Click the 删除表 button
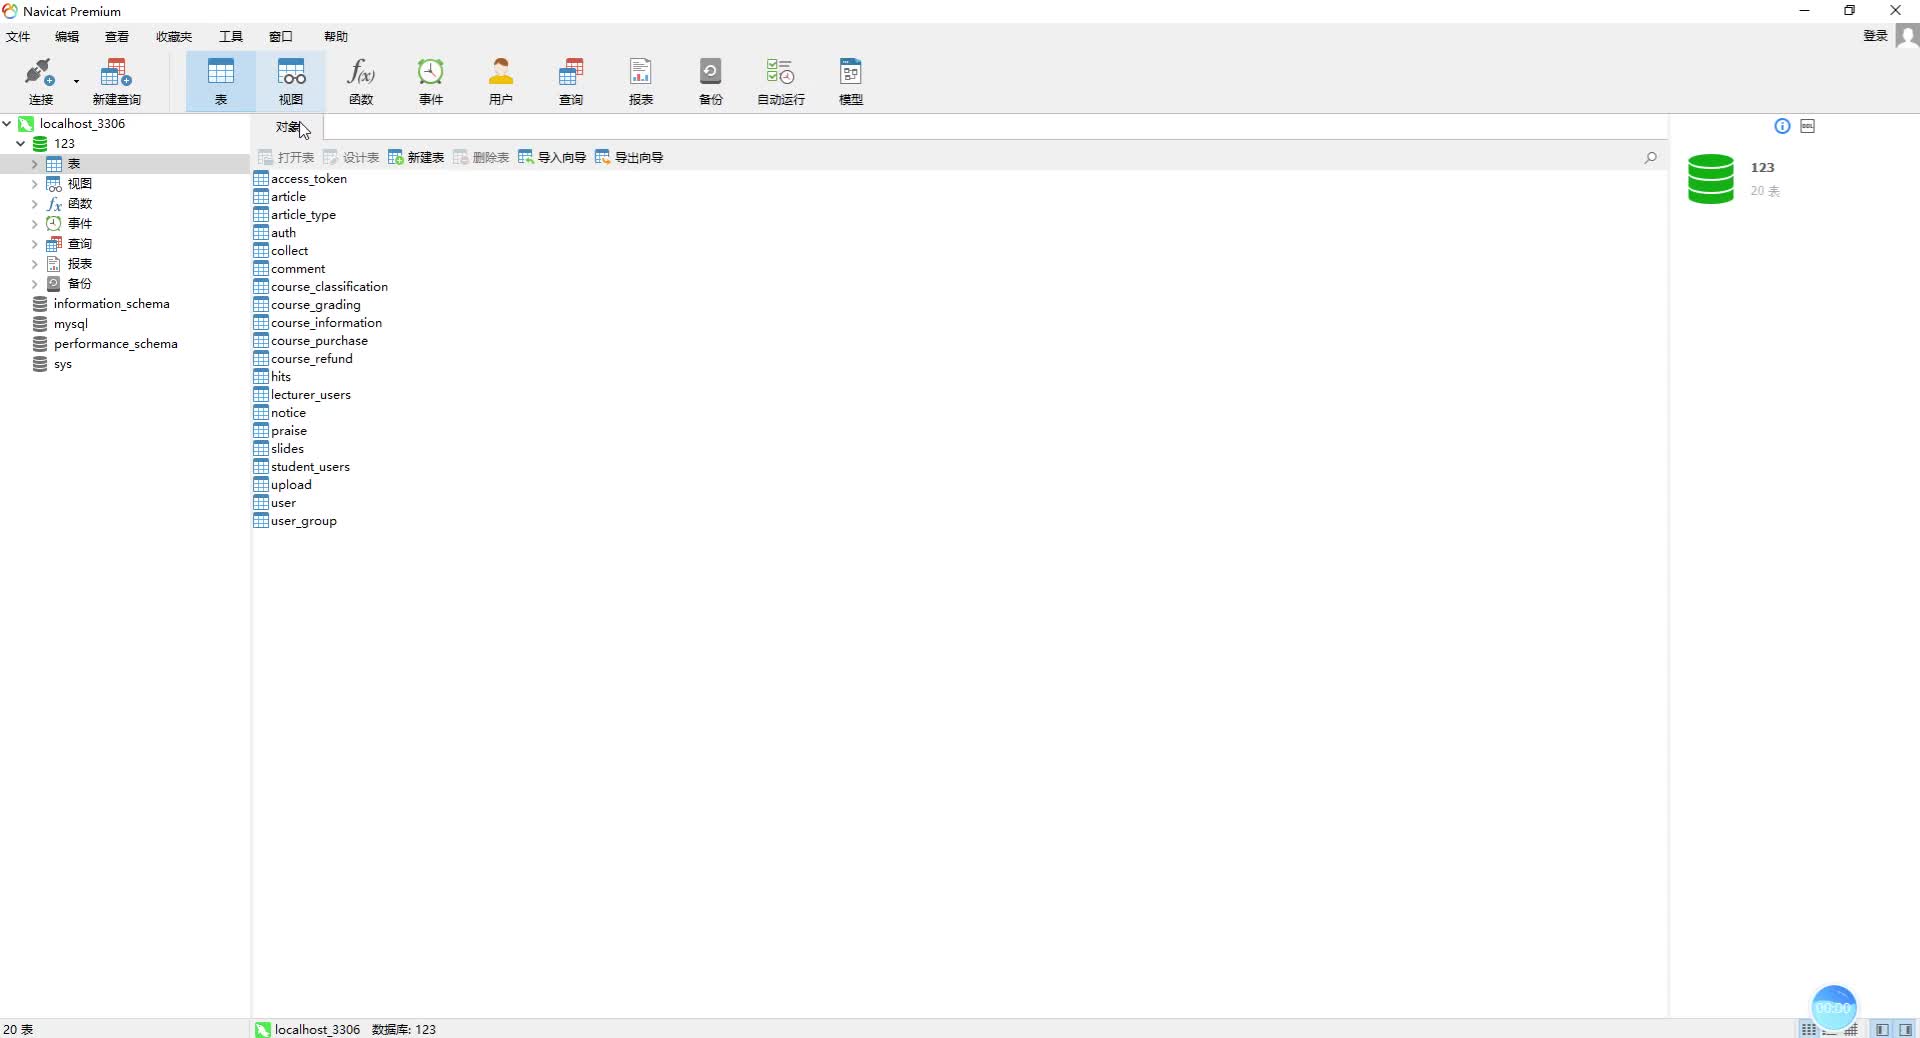 [481, 157]
